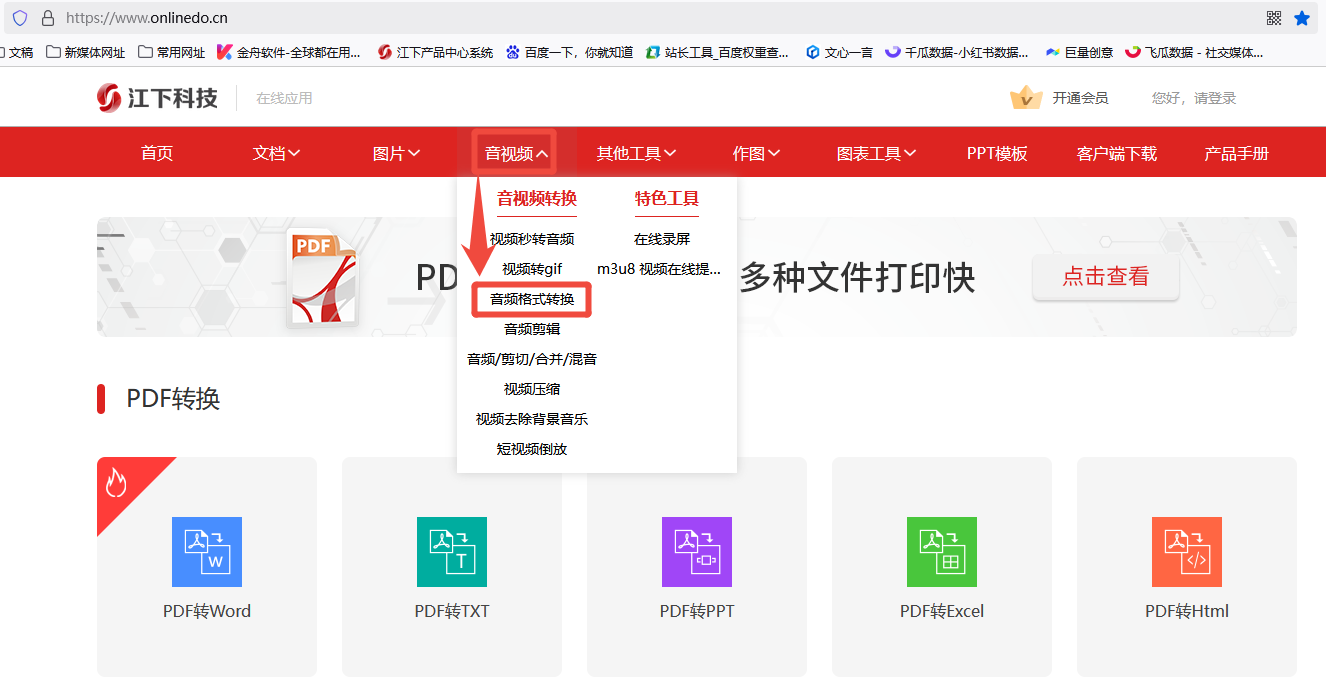Viewport: 1326px width, 692px height.
Task: Expand the 作图 navigation dropdown
Action: pyautogui.click(x=756, y=153)
